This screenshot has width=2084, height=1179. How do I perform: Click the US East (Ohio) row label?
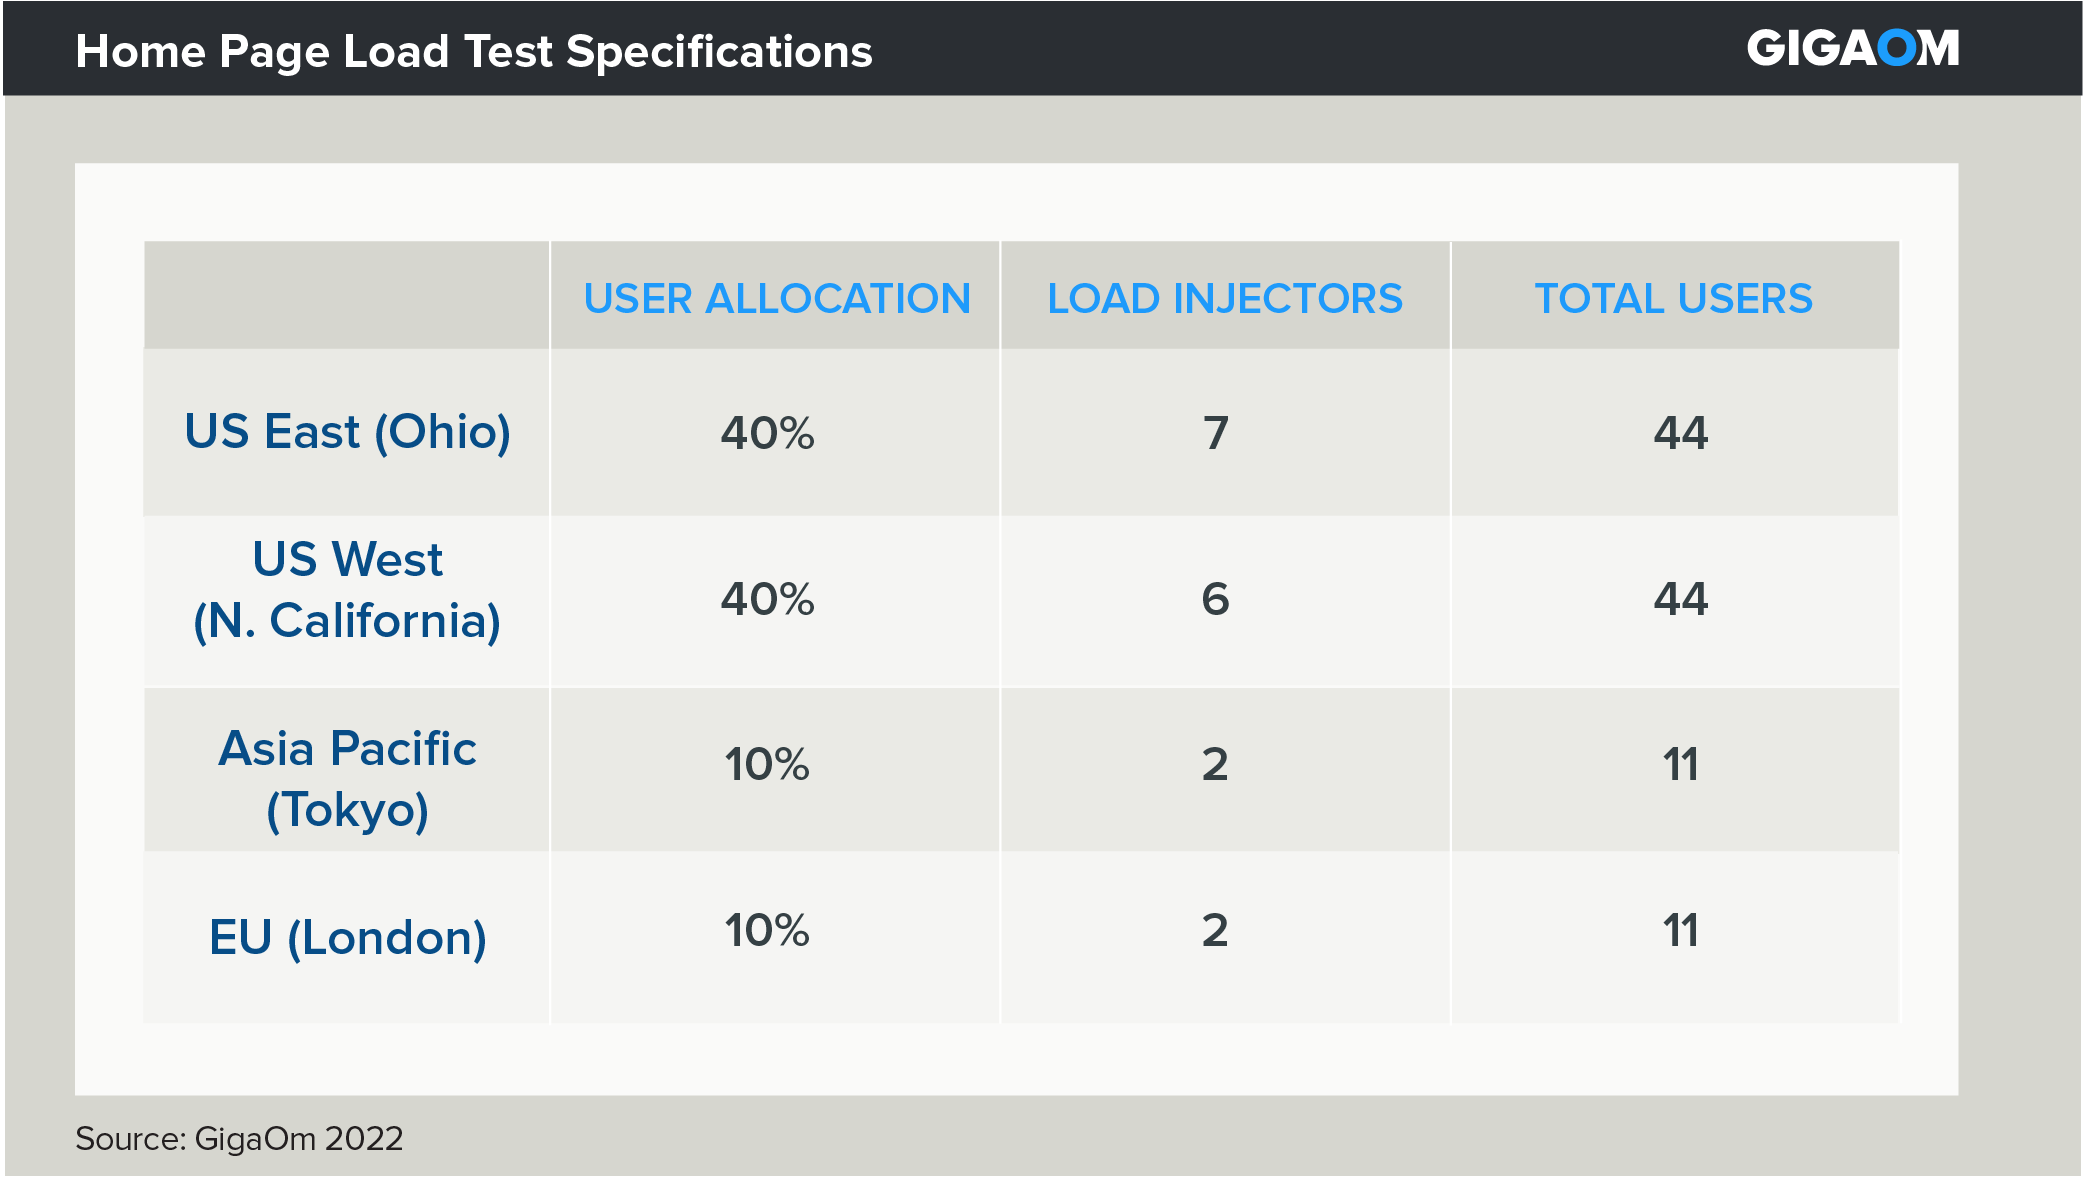tap(347, 432)
